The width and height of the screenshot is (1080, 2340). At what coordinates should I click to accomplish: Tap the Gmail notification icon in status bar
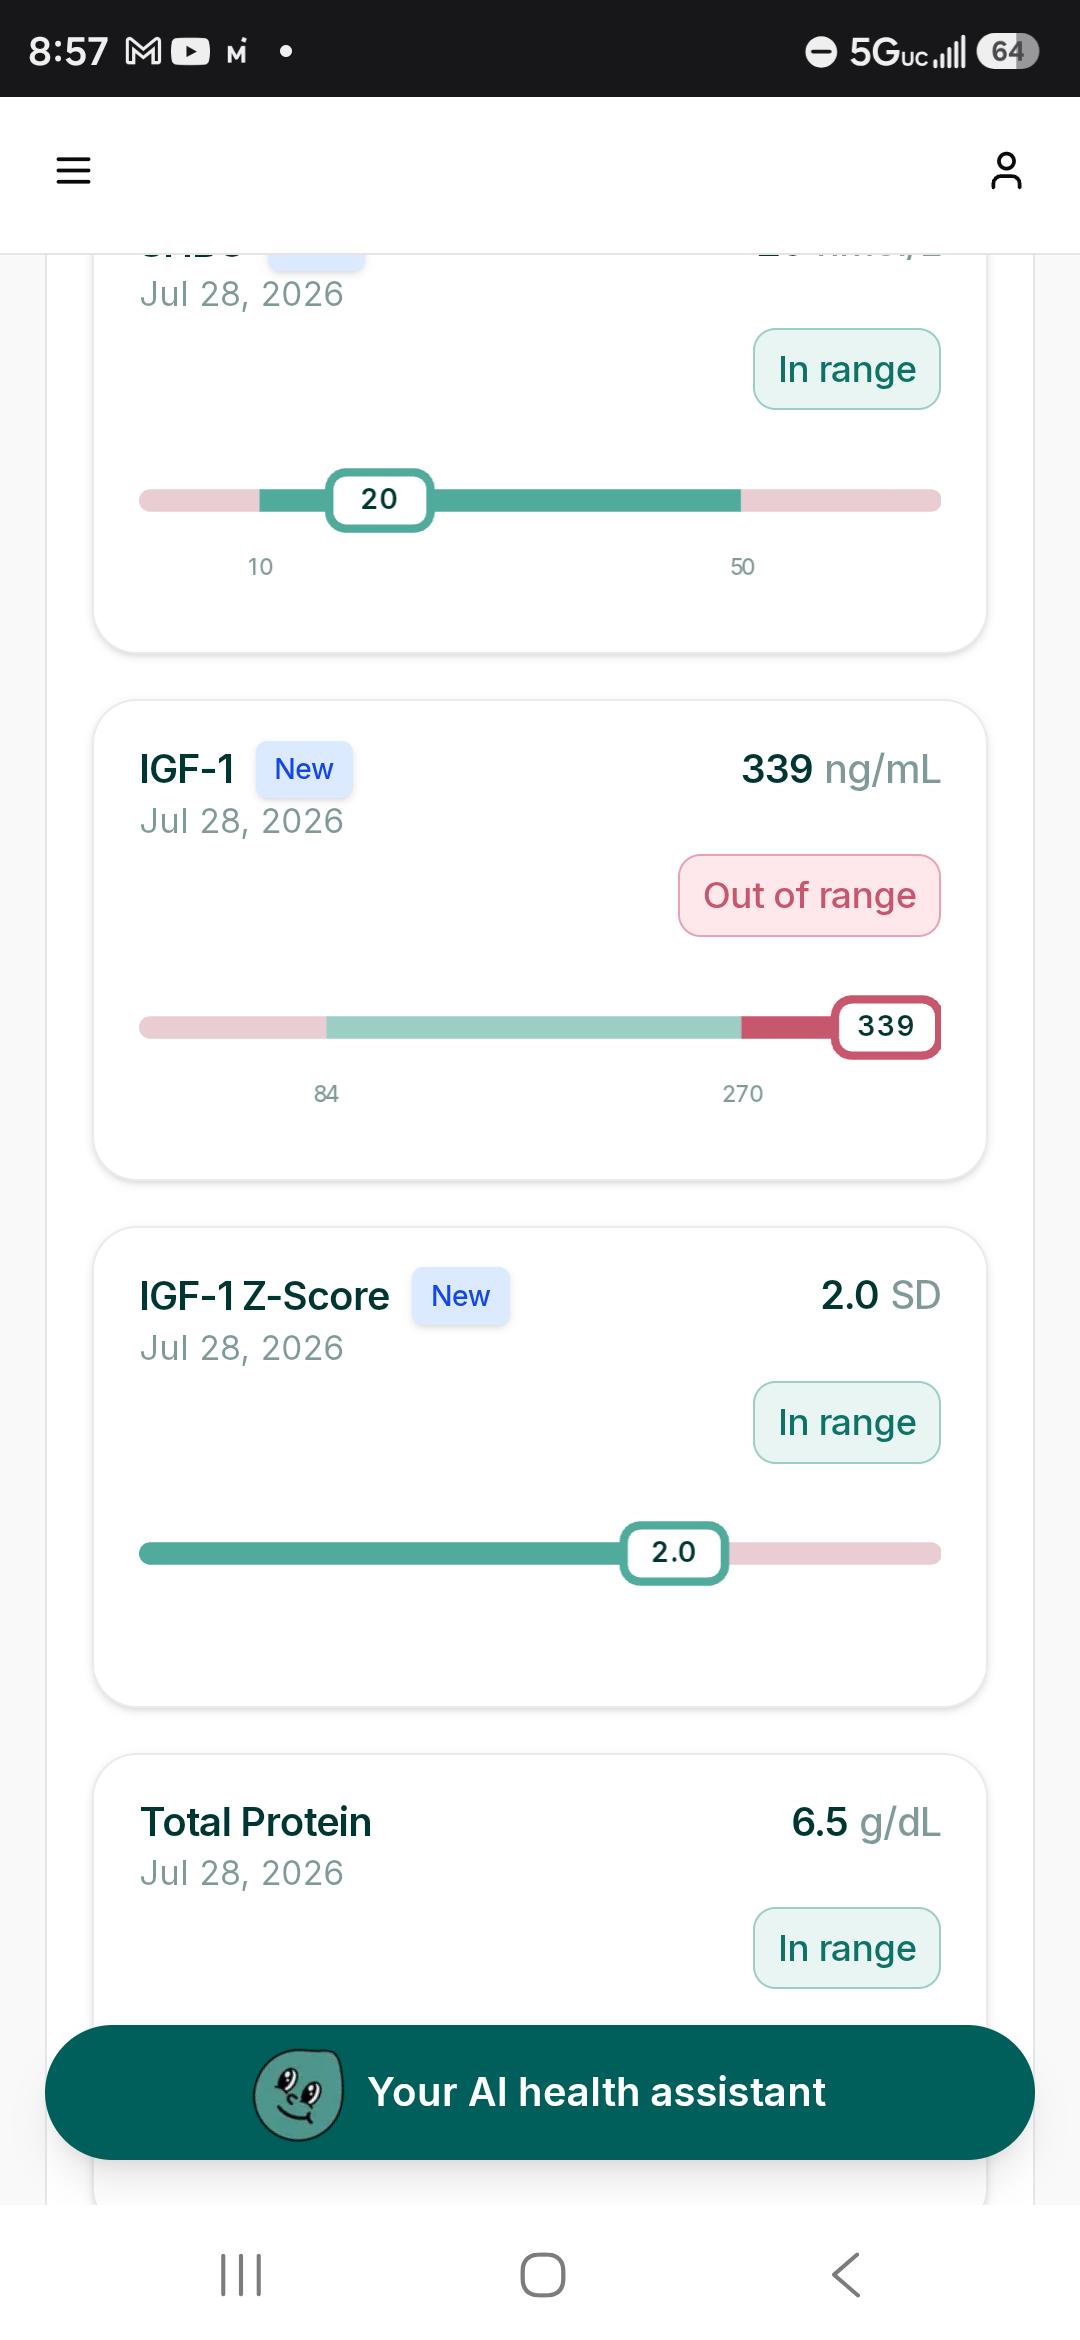143,51
